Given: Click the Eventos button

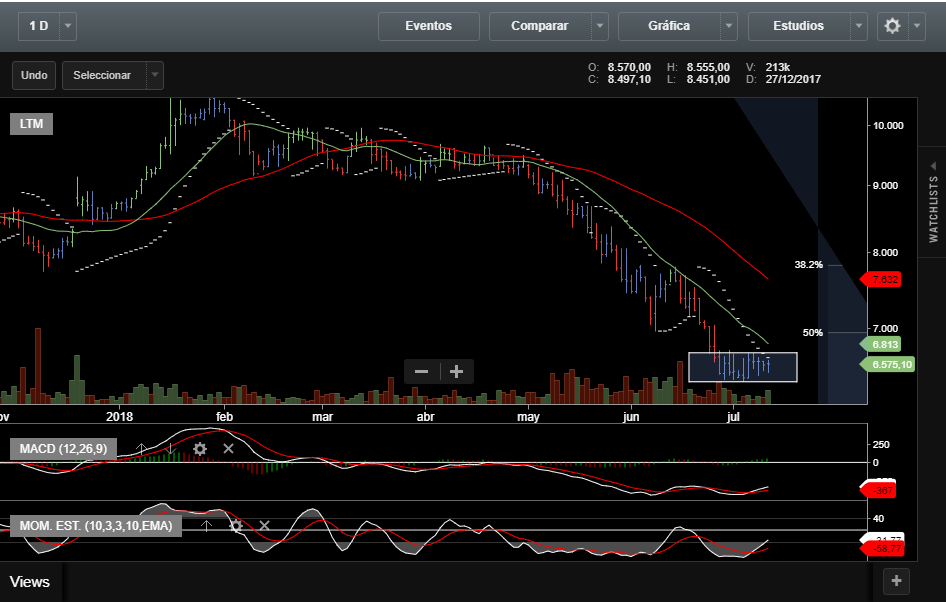Looking at the screenshot, I should 428,26.
